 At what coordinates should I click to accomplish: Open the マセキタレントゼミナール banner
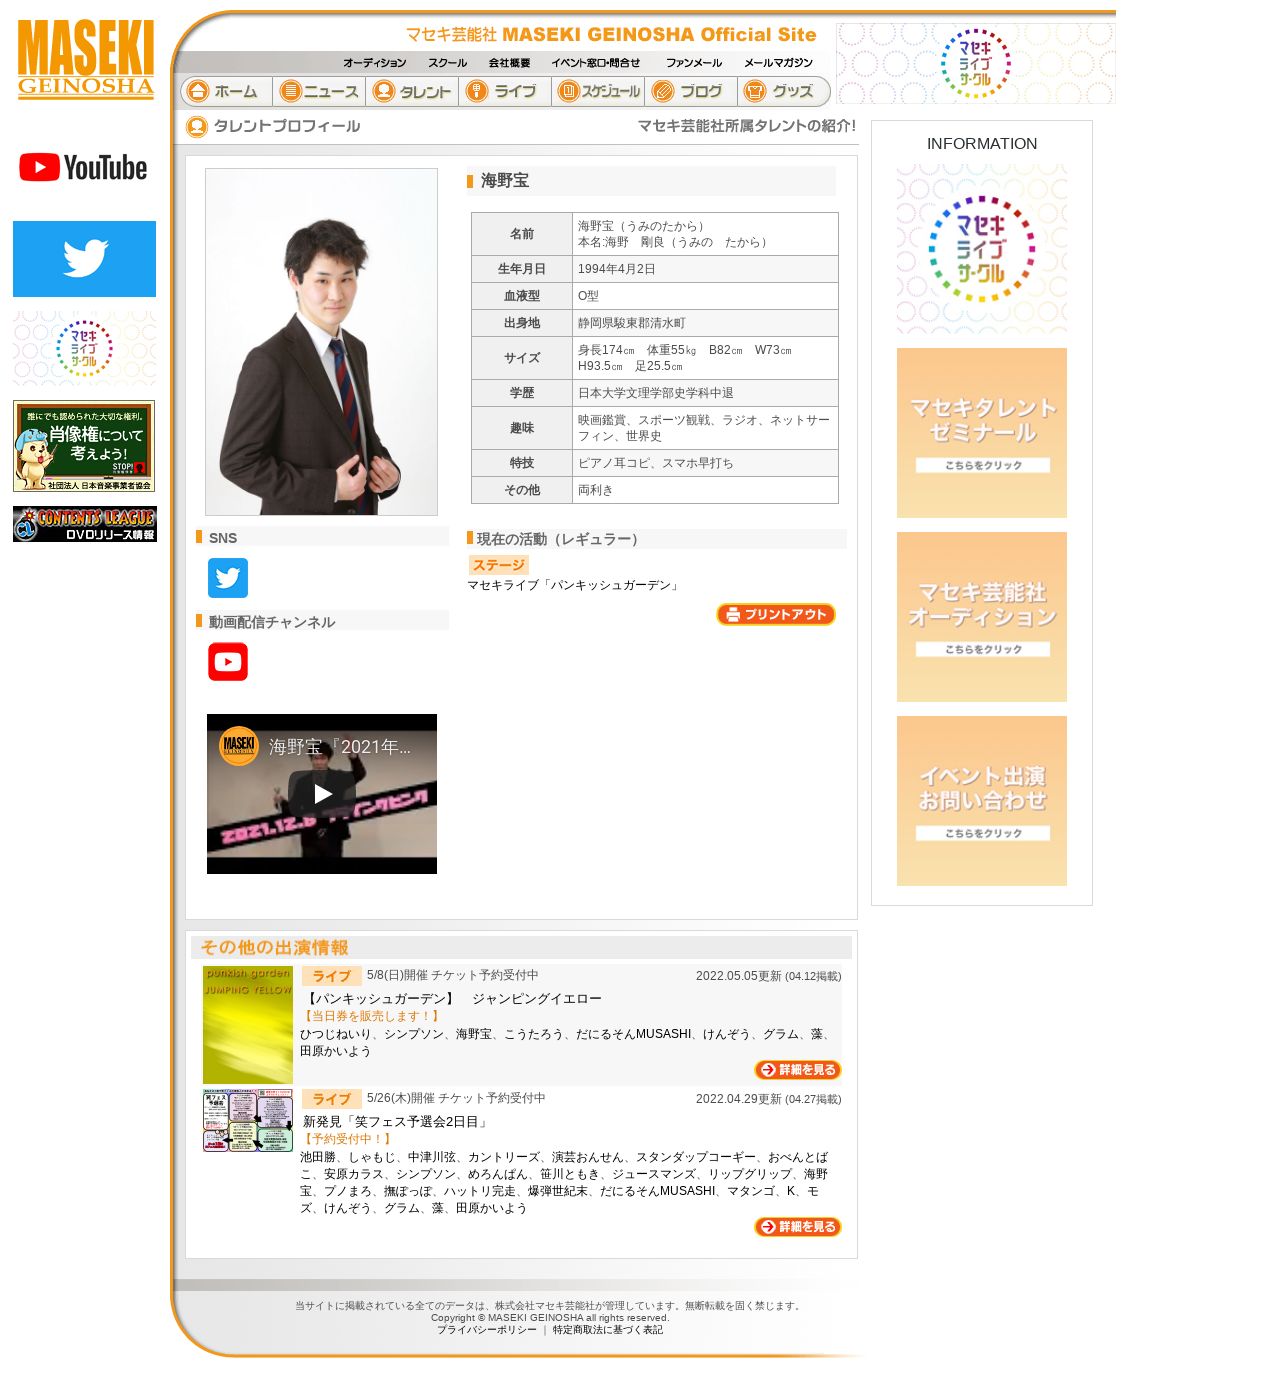(982, 433)
